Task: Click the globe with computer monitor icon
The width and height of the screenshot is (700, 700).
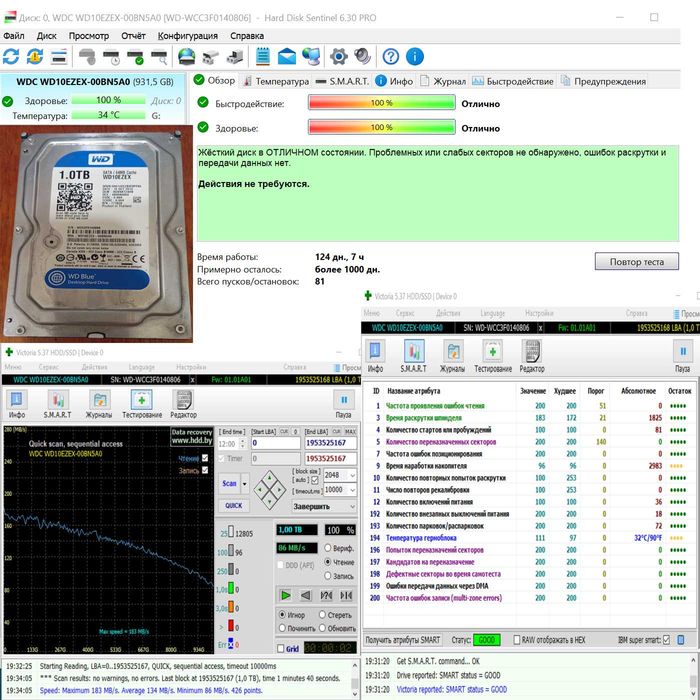Action: click(311, 57)
